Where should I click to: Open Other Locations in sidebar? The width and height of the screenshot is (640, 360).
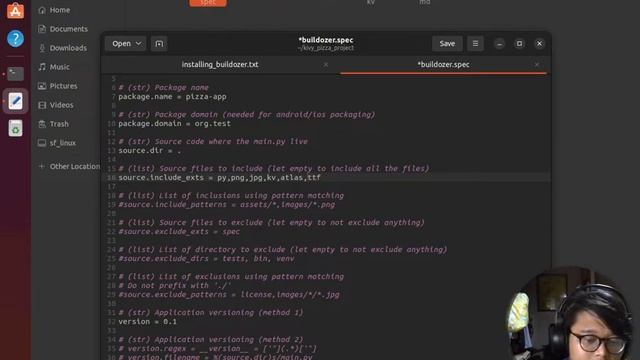coord(75,167)
